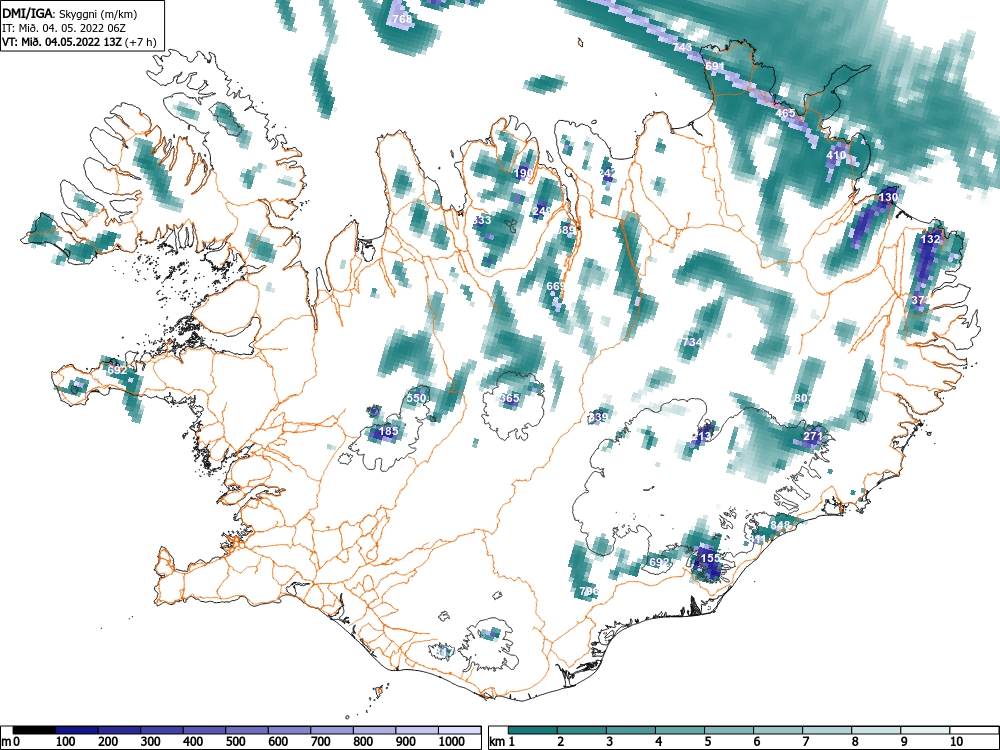1000x750 pixels.
Task: Select the 4–5 km teal legend swatch
Action: (680, 730)
